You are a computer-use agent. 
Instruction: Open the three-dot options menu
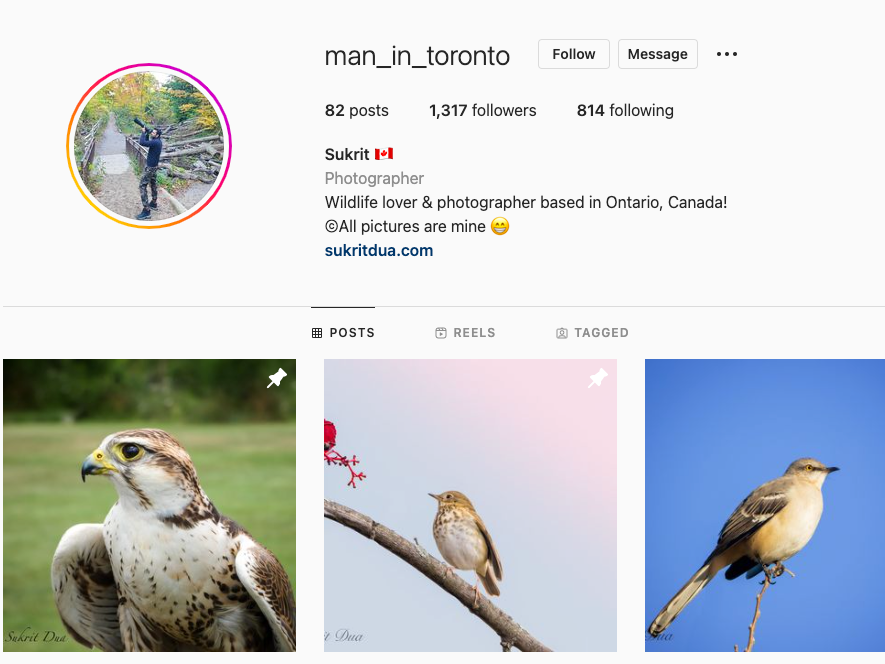726,54
